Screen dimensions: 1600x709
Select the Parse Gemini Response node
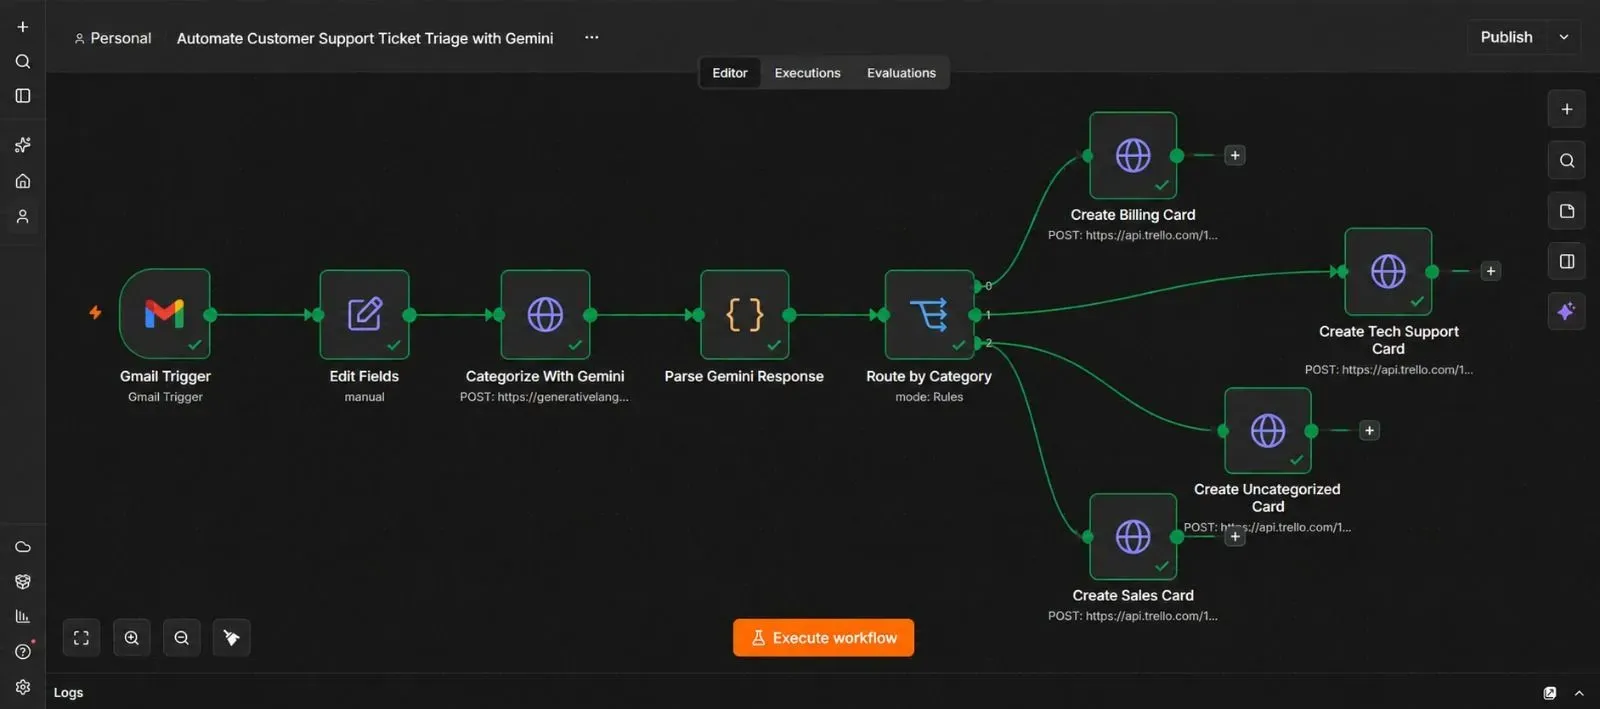pyautogui.click(x=744, y=314)
